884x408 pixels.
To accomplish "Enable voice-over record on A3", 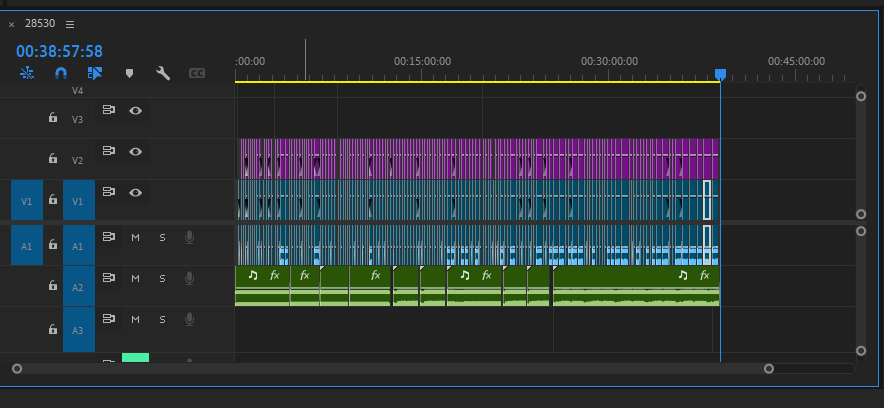I will point(189,320).
